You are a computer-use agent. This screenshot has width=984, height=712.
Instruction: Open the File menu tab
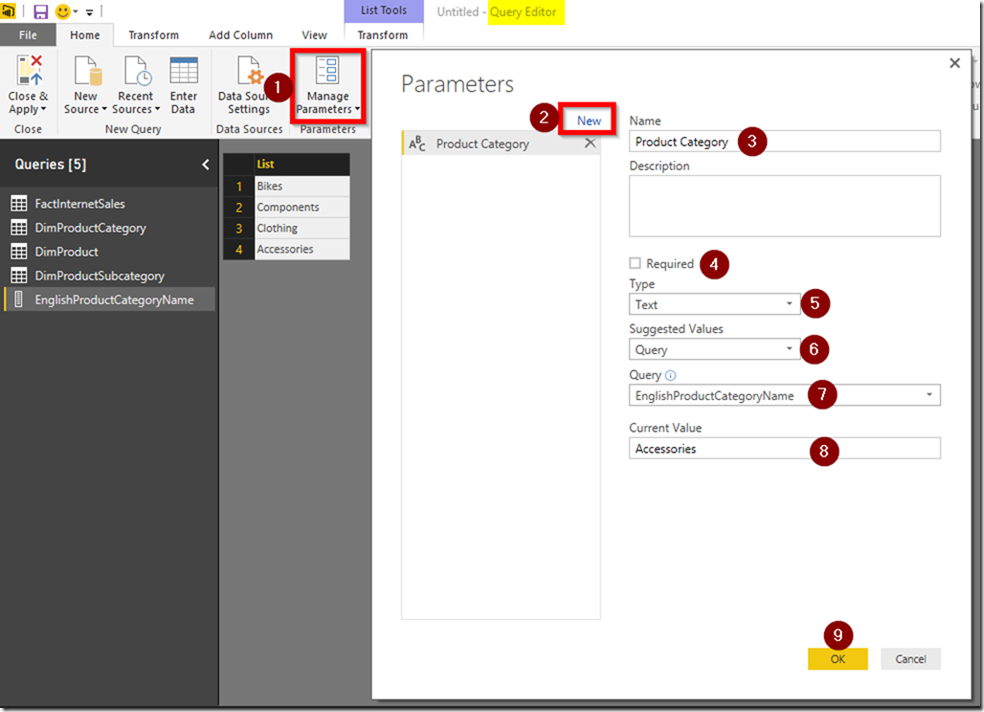(28, 35)
